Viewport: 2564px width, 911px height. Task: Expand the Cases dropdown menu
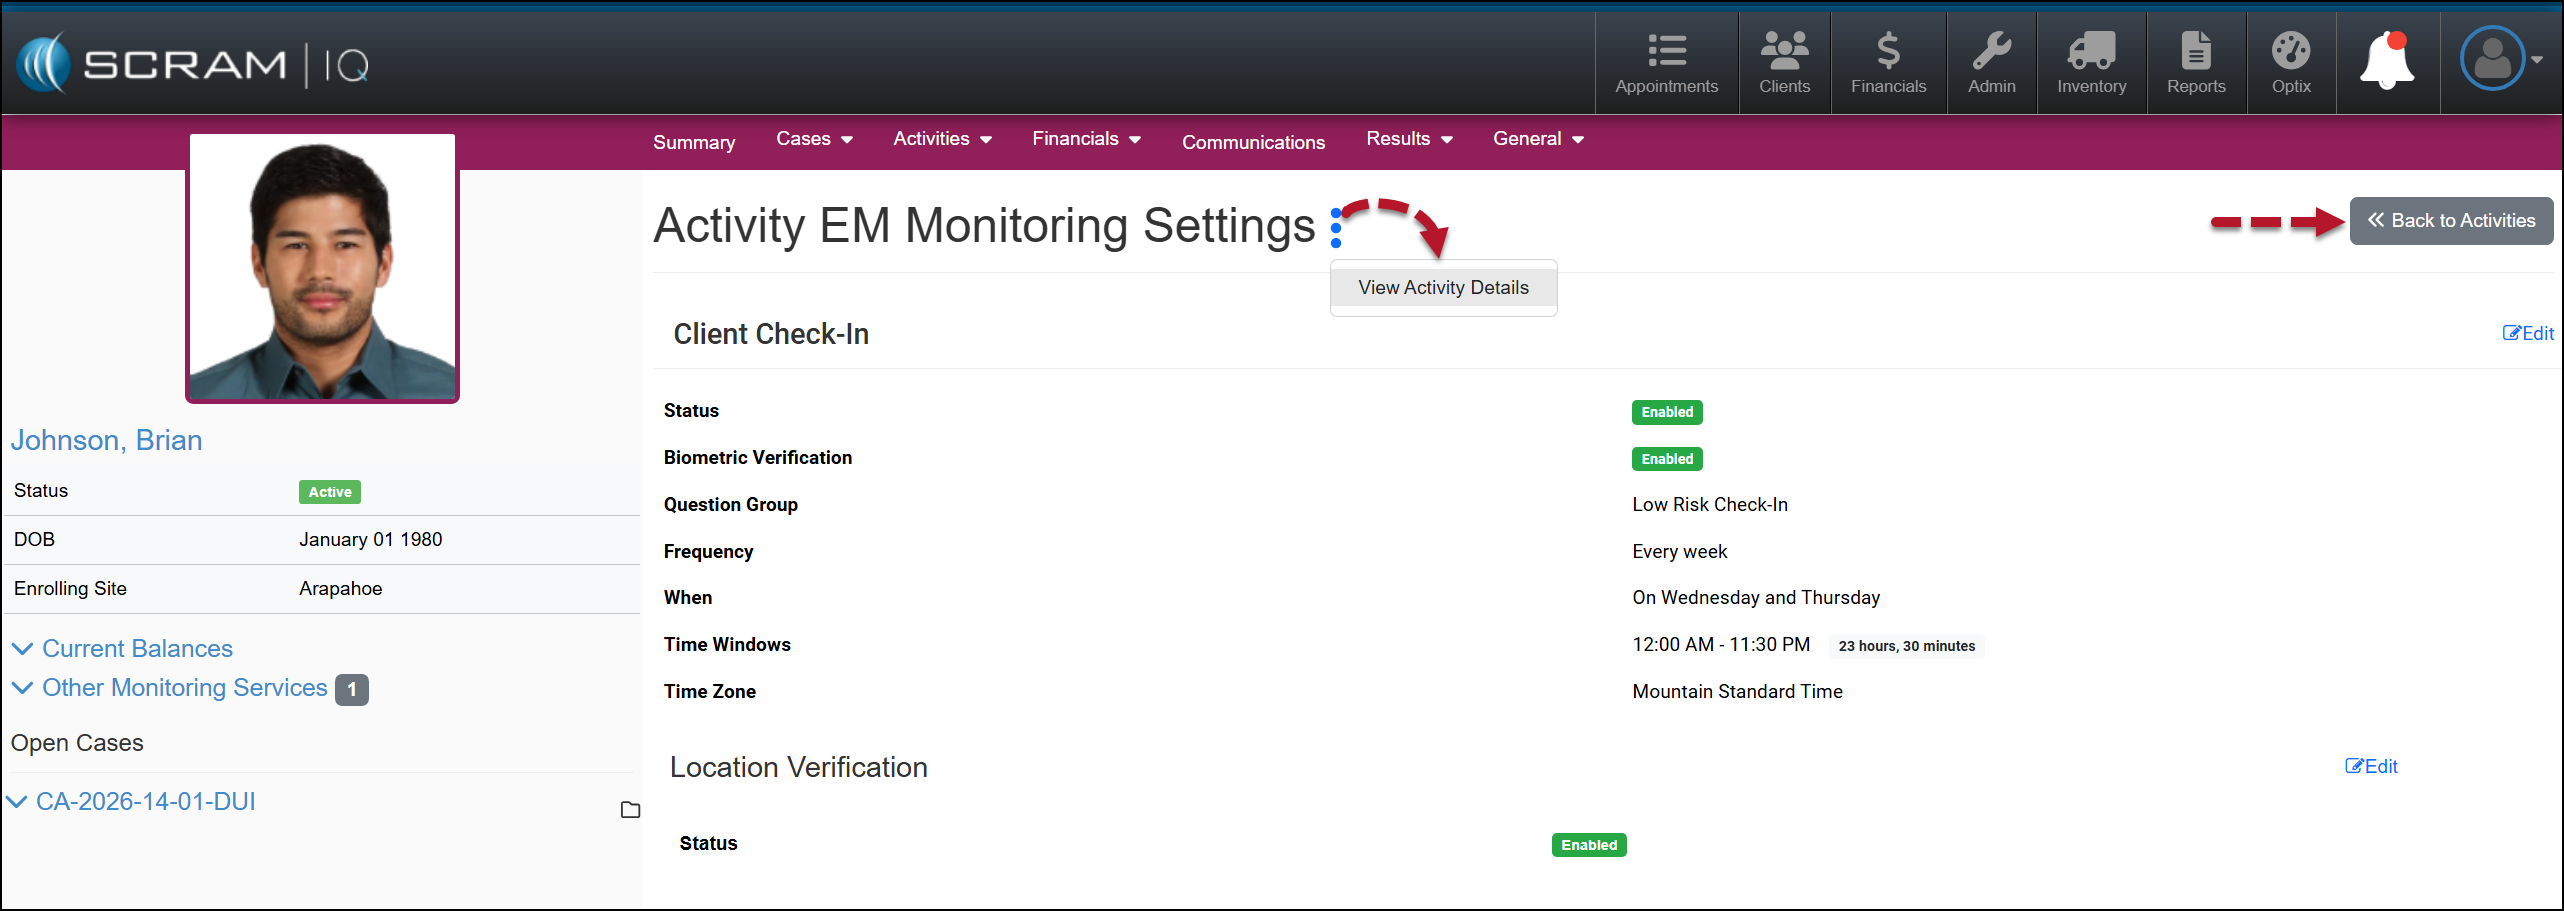point(814,139)
